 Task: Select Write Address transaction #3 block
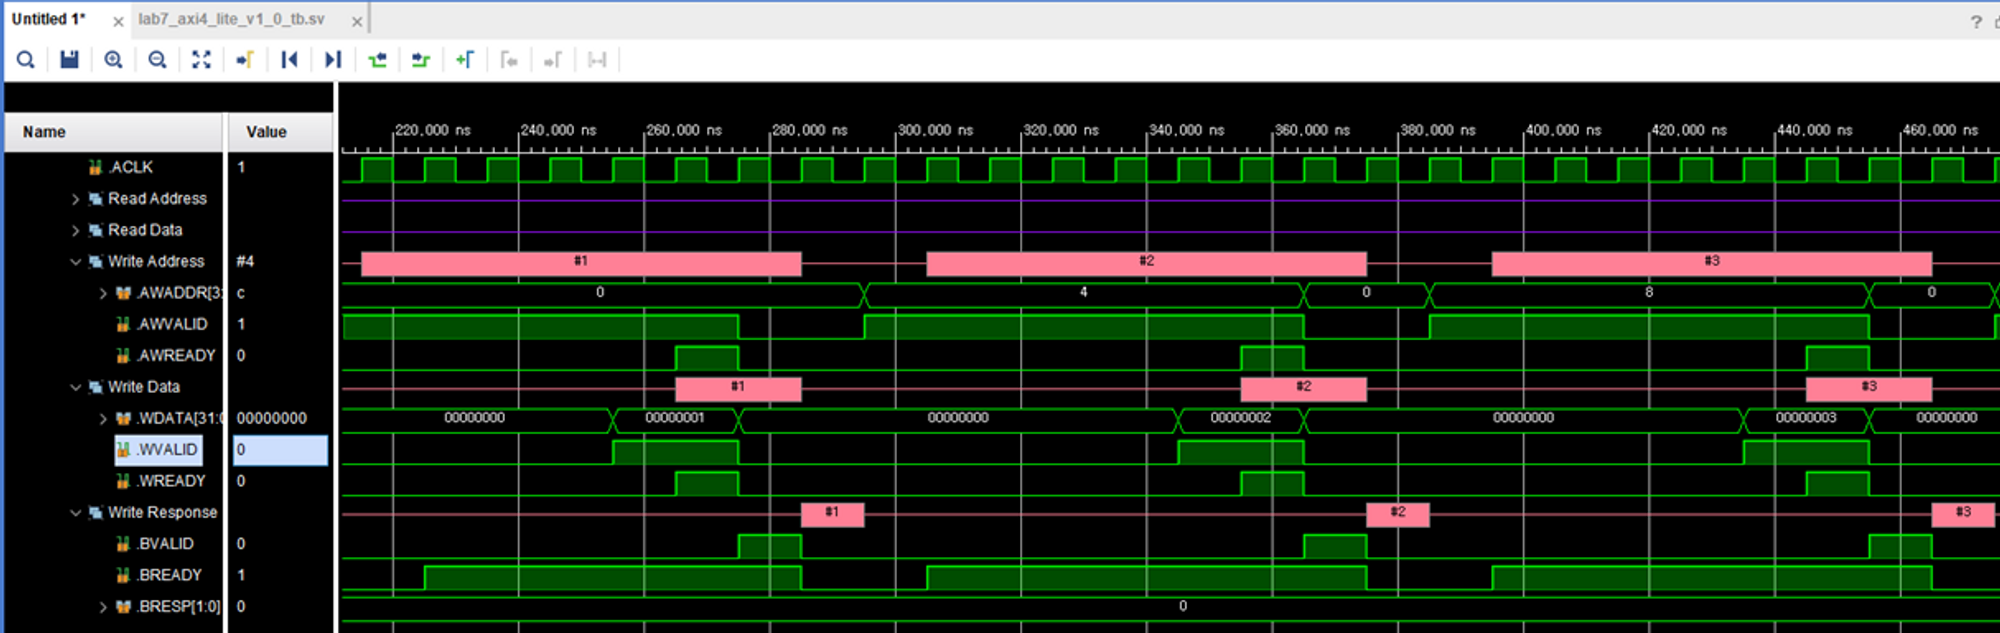(x=1712, y=263)
